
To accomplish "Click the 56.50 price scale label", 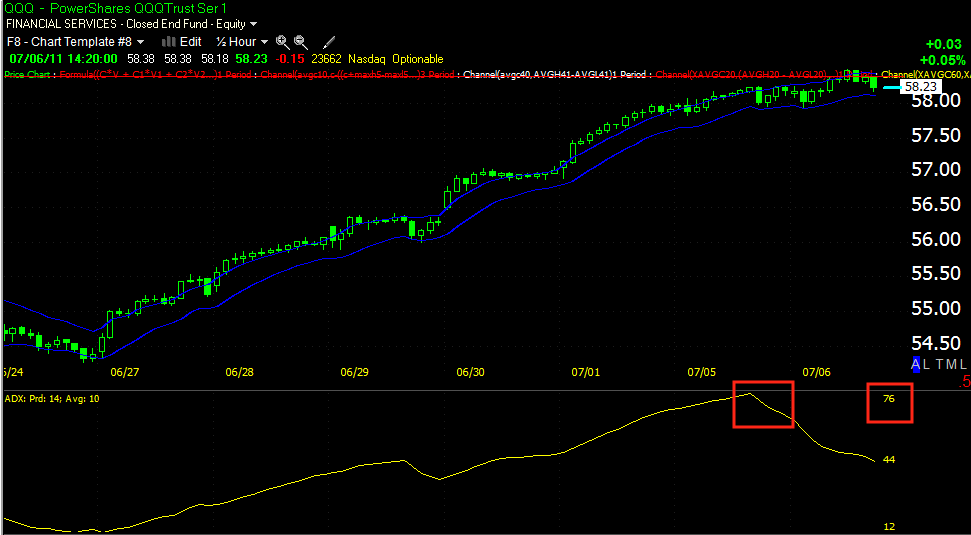I will tap(936, 204).
